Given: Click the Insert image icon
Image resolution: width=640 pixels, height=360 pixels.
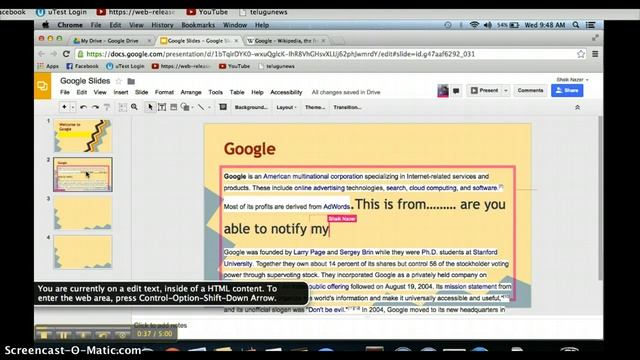Looking at the screenshot, I should 173,107.
